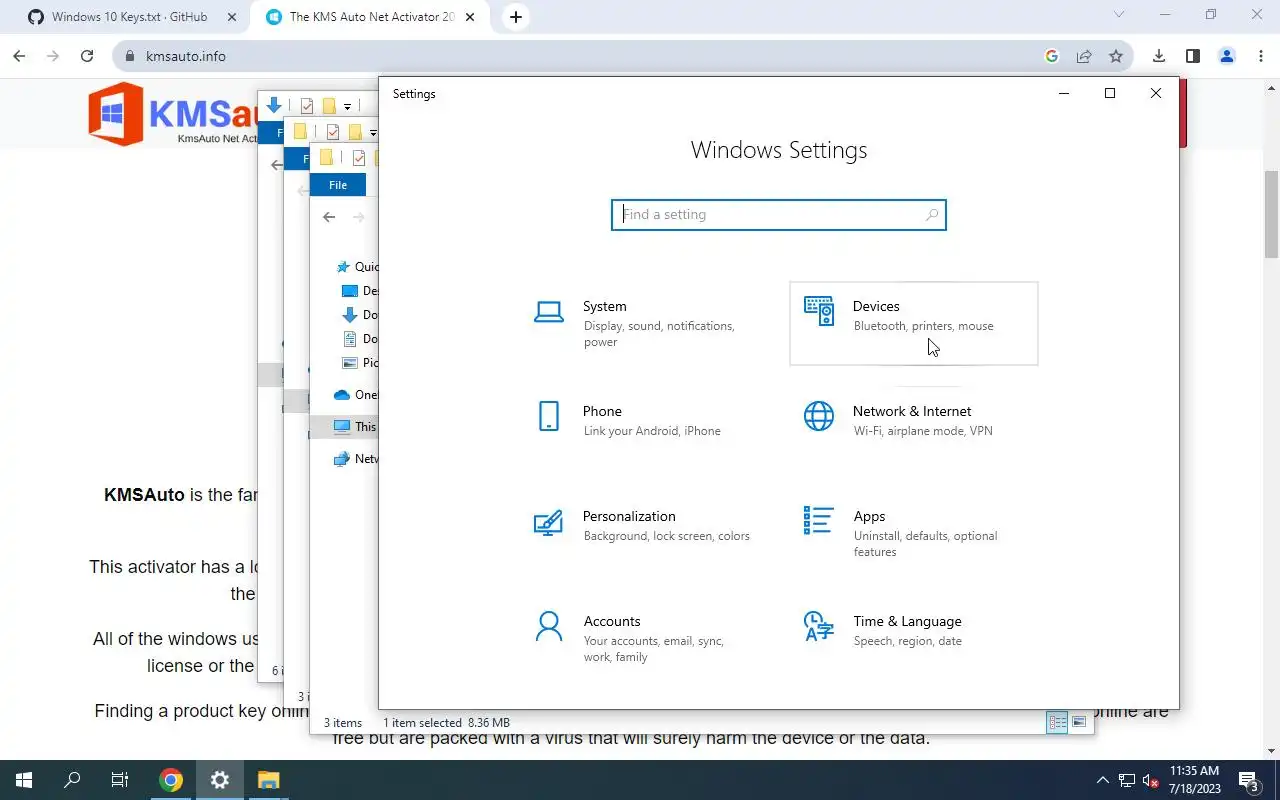
Task: Switch to Chrome from taskbar
Action: point(171,780)
